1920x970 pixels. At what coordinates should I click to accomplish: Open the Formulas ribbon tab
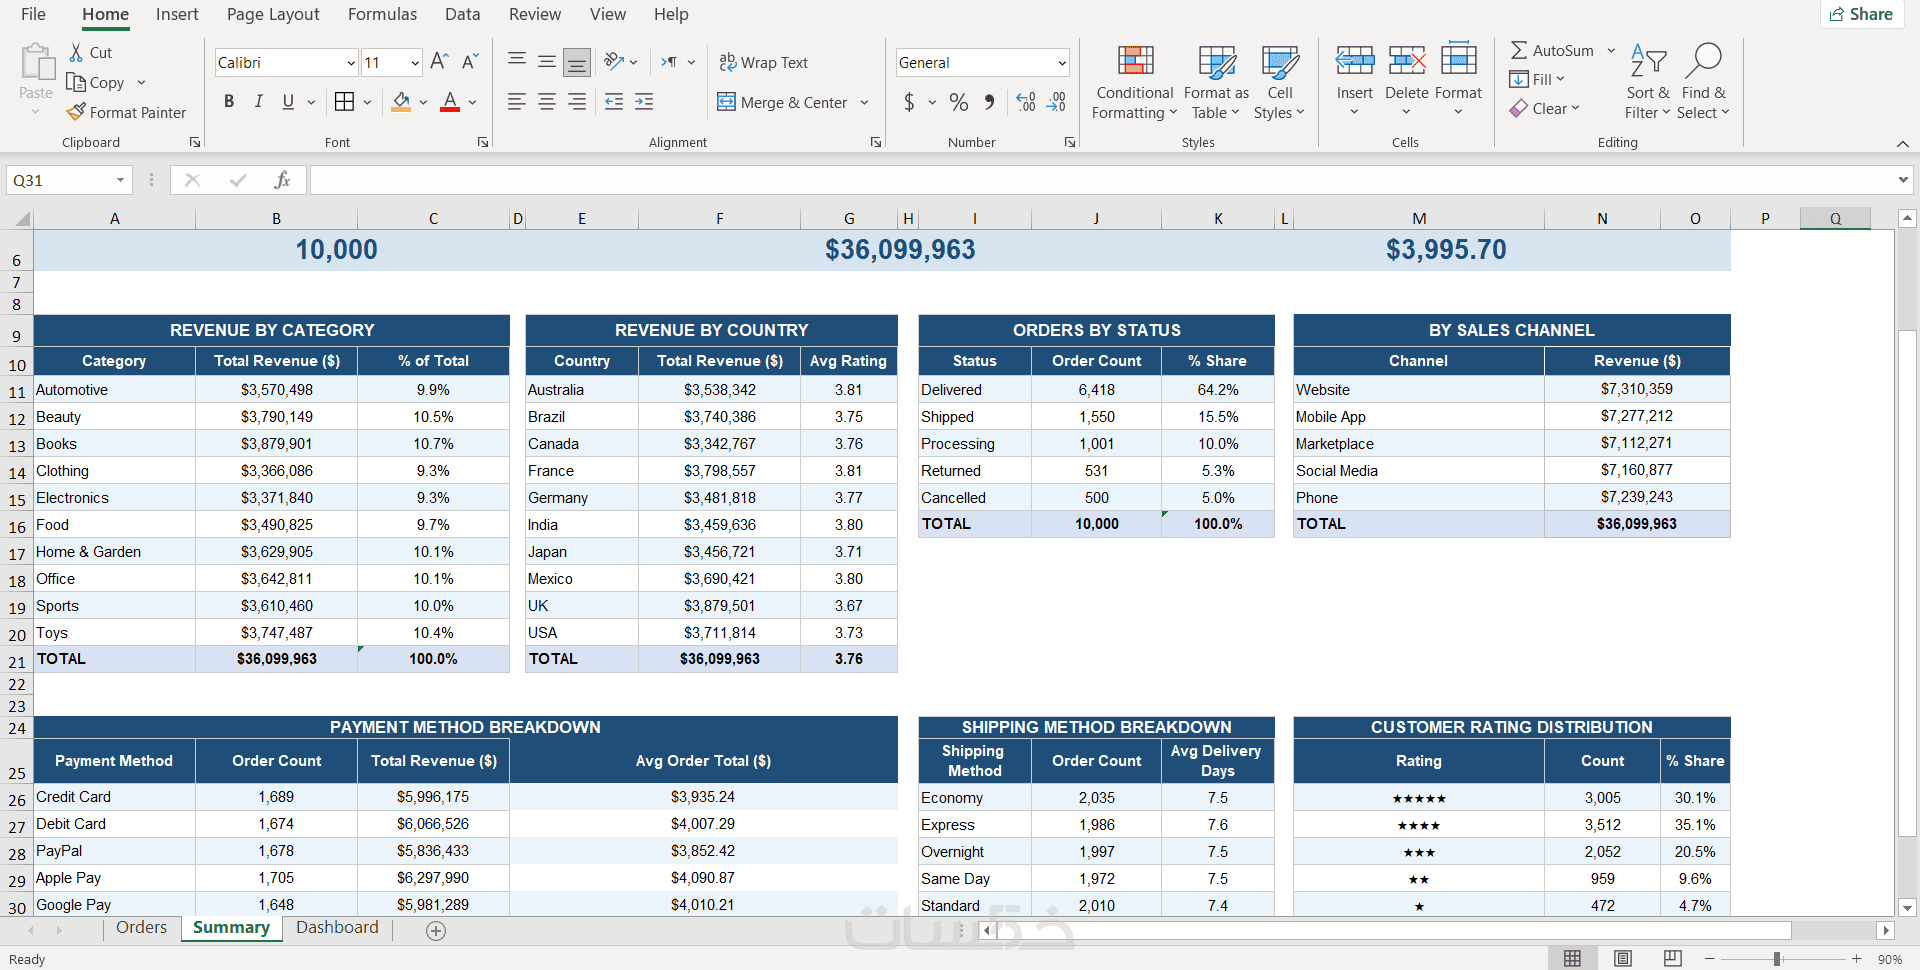[382, 14]
